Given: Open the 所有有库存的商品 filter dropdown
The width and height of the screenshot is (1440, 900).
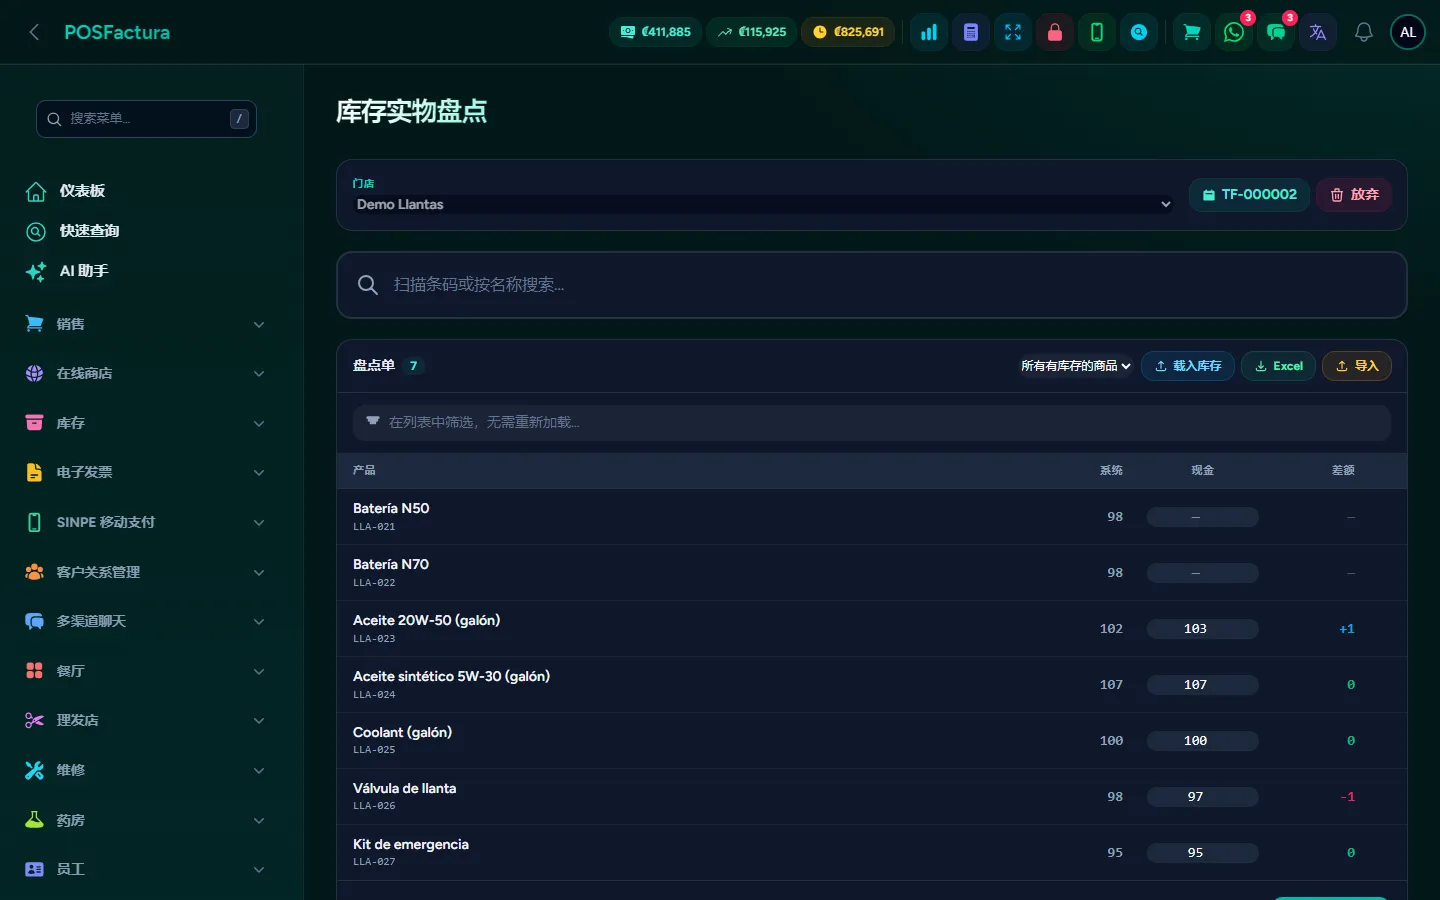Looking at the screenshot, I should click(1075, 366).
